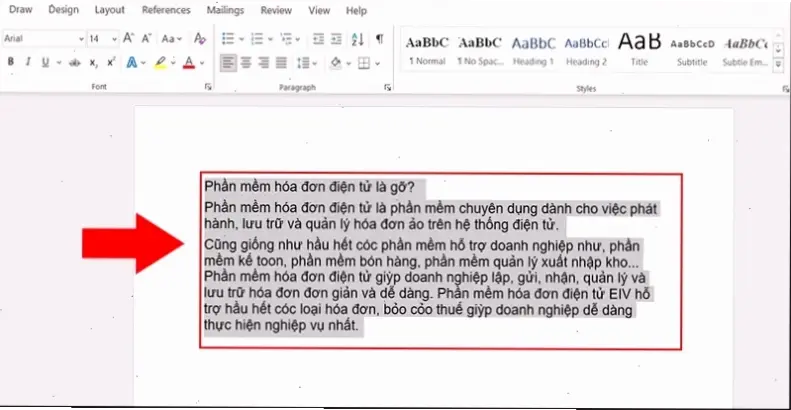Open Paragraph dialog launcher
The image size is (791, 410).
point(387,88)
